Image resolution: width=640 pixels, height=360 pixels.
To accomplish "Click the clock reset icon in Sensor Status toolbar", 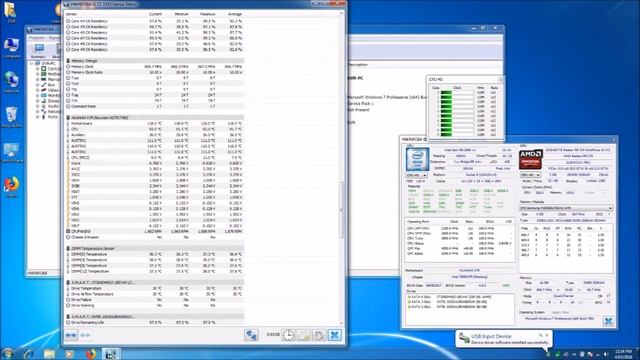I will tap(288, 335).
